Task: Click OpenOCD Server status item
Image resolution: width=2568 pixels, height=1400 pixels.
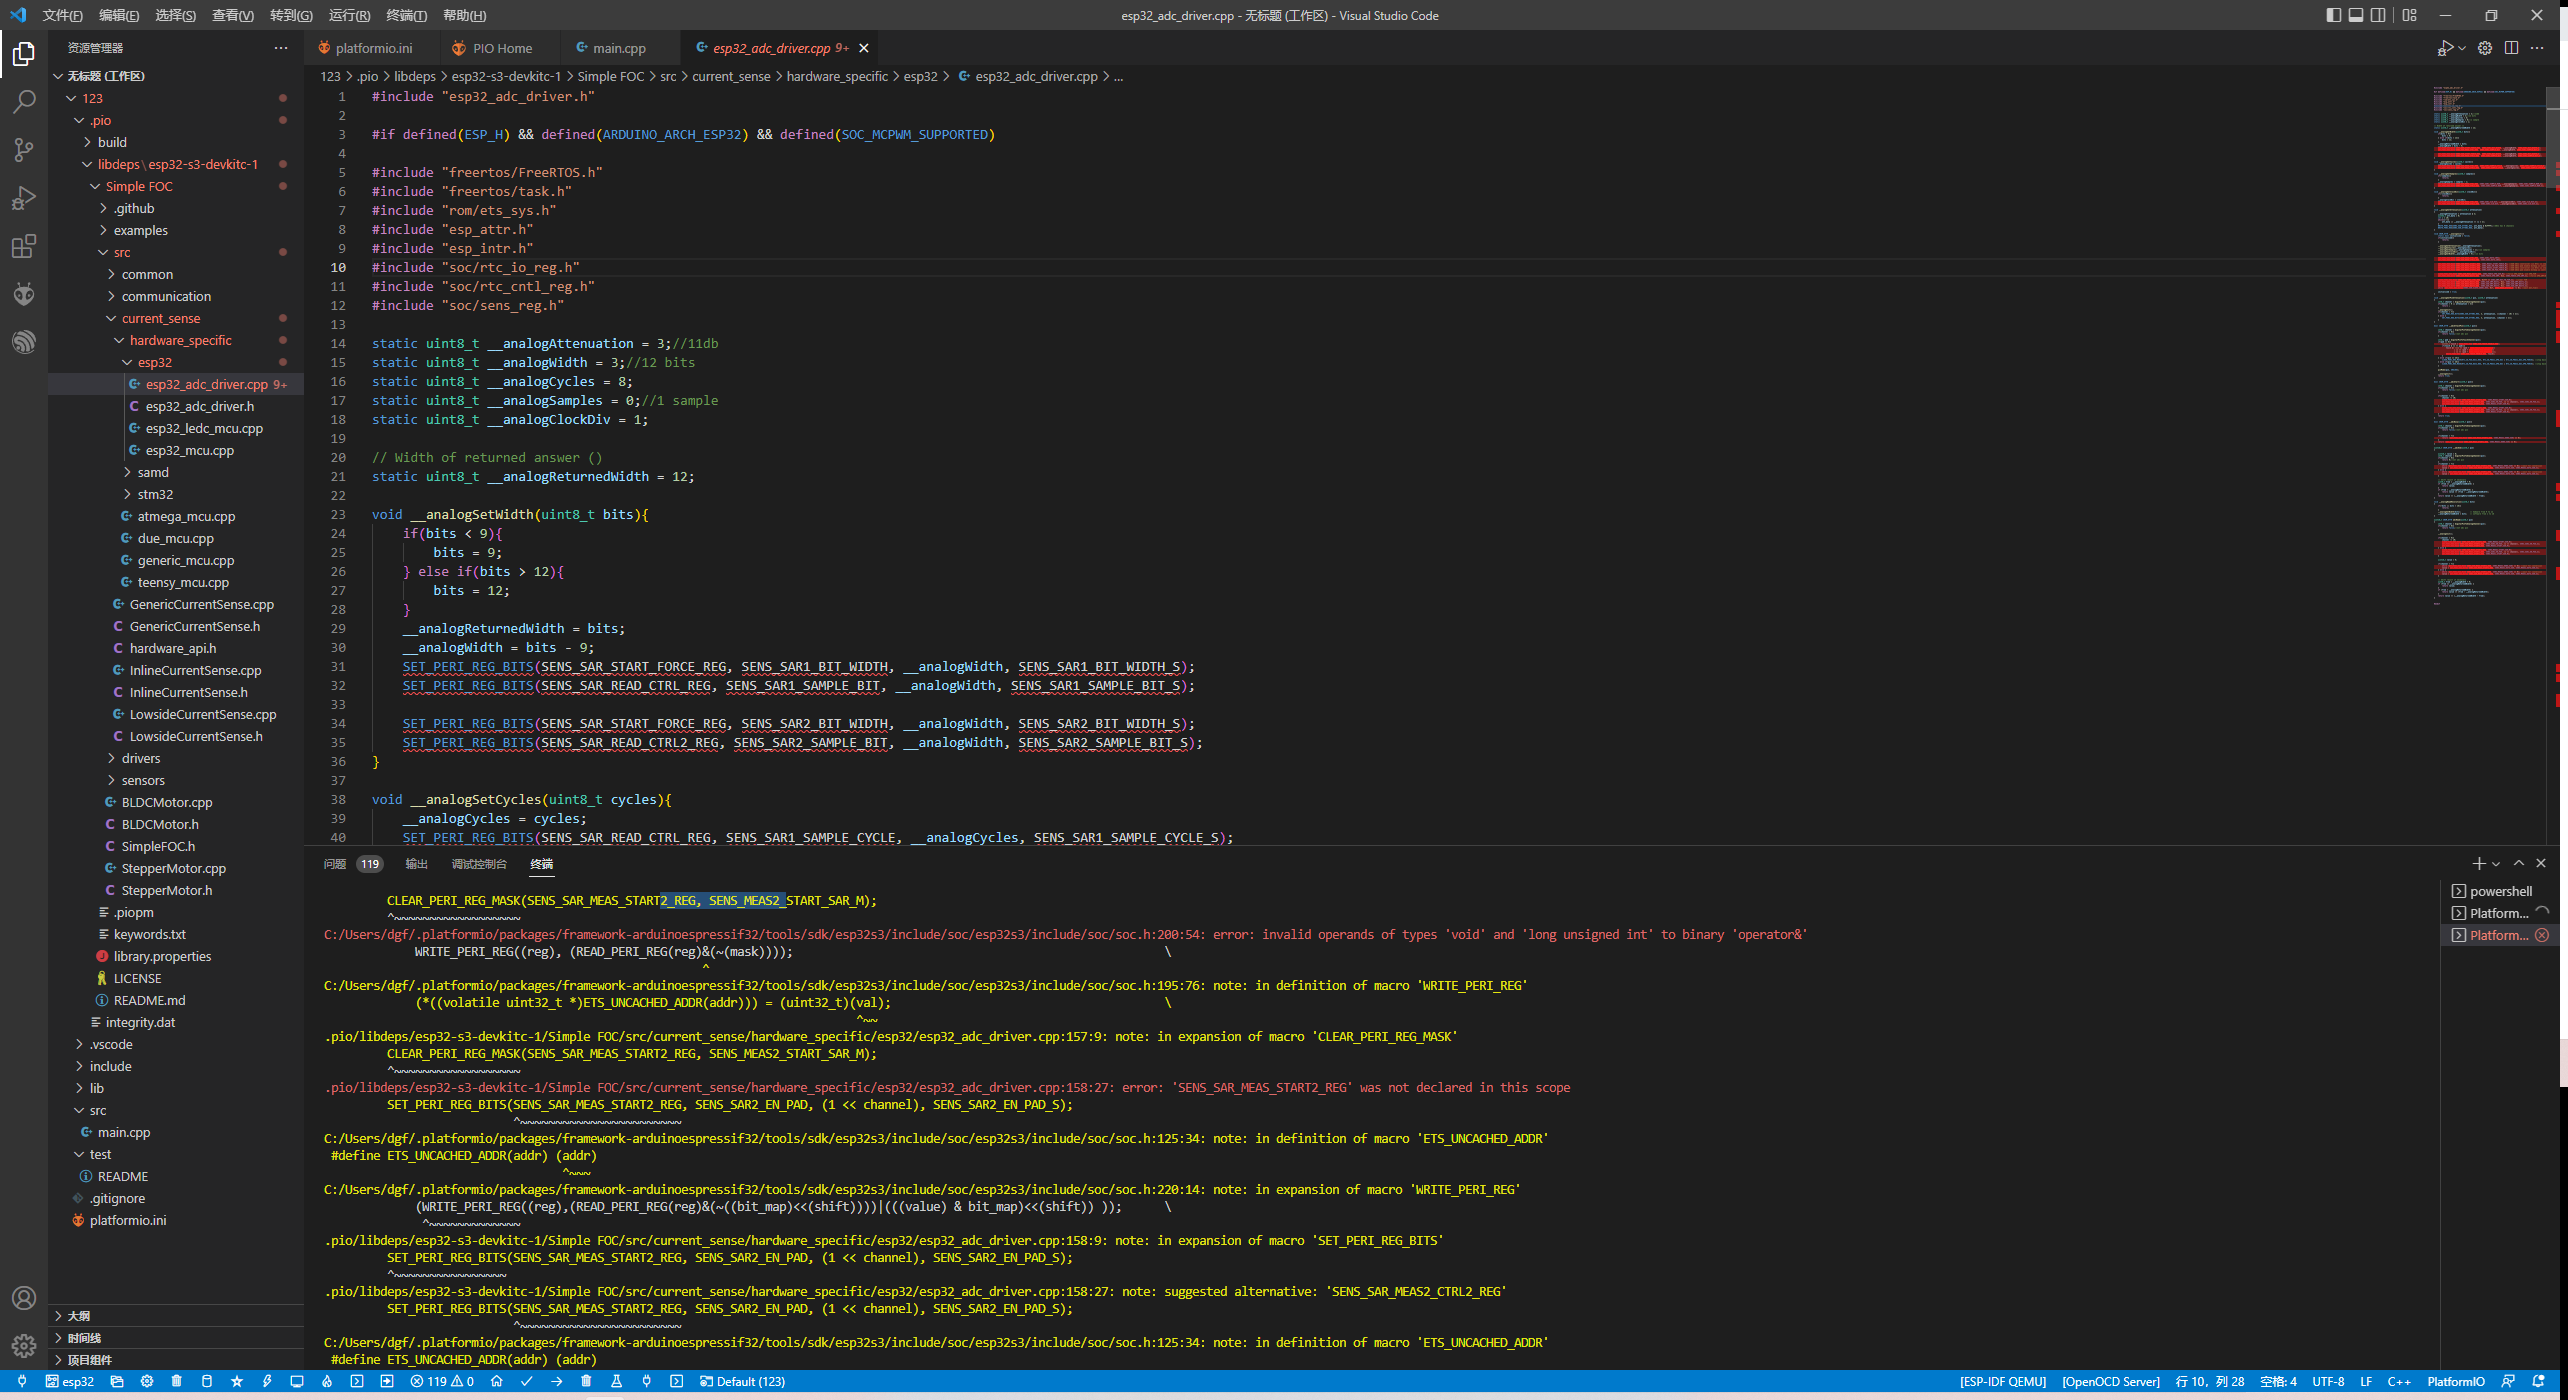Action: click(x=2110, y=1381)
